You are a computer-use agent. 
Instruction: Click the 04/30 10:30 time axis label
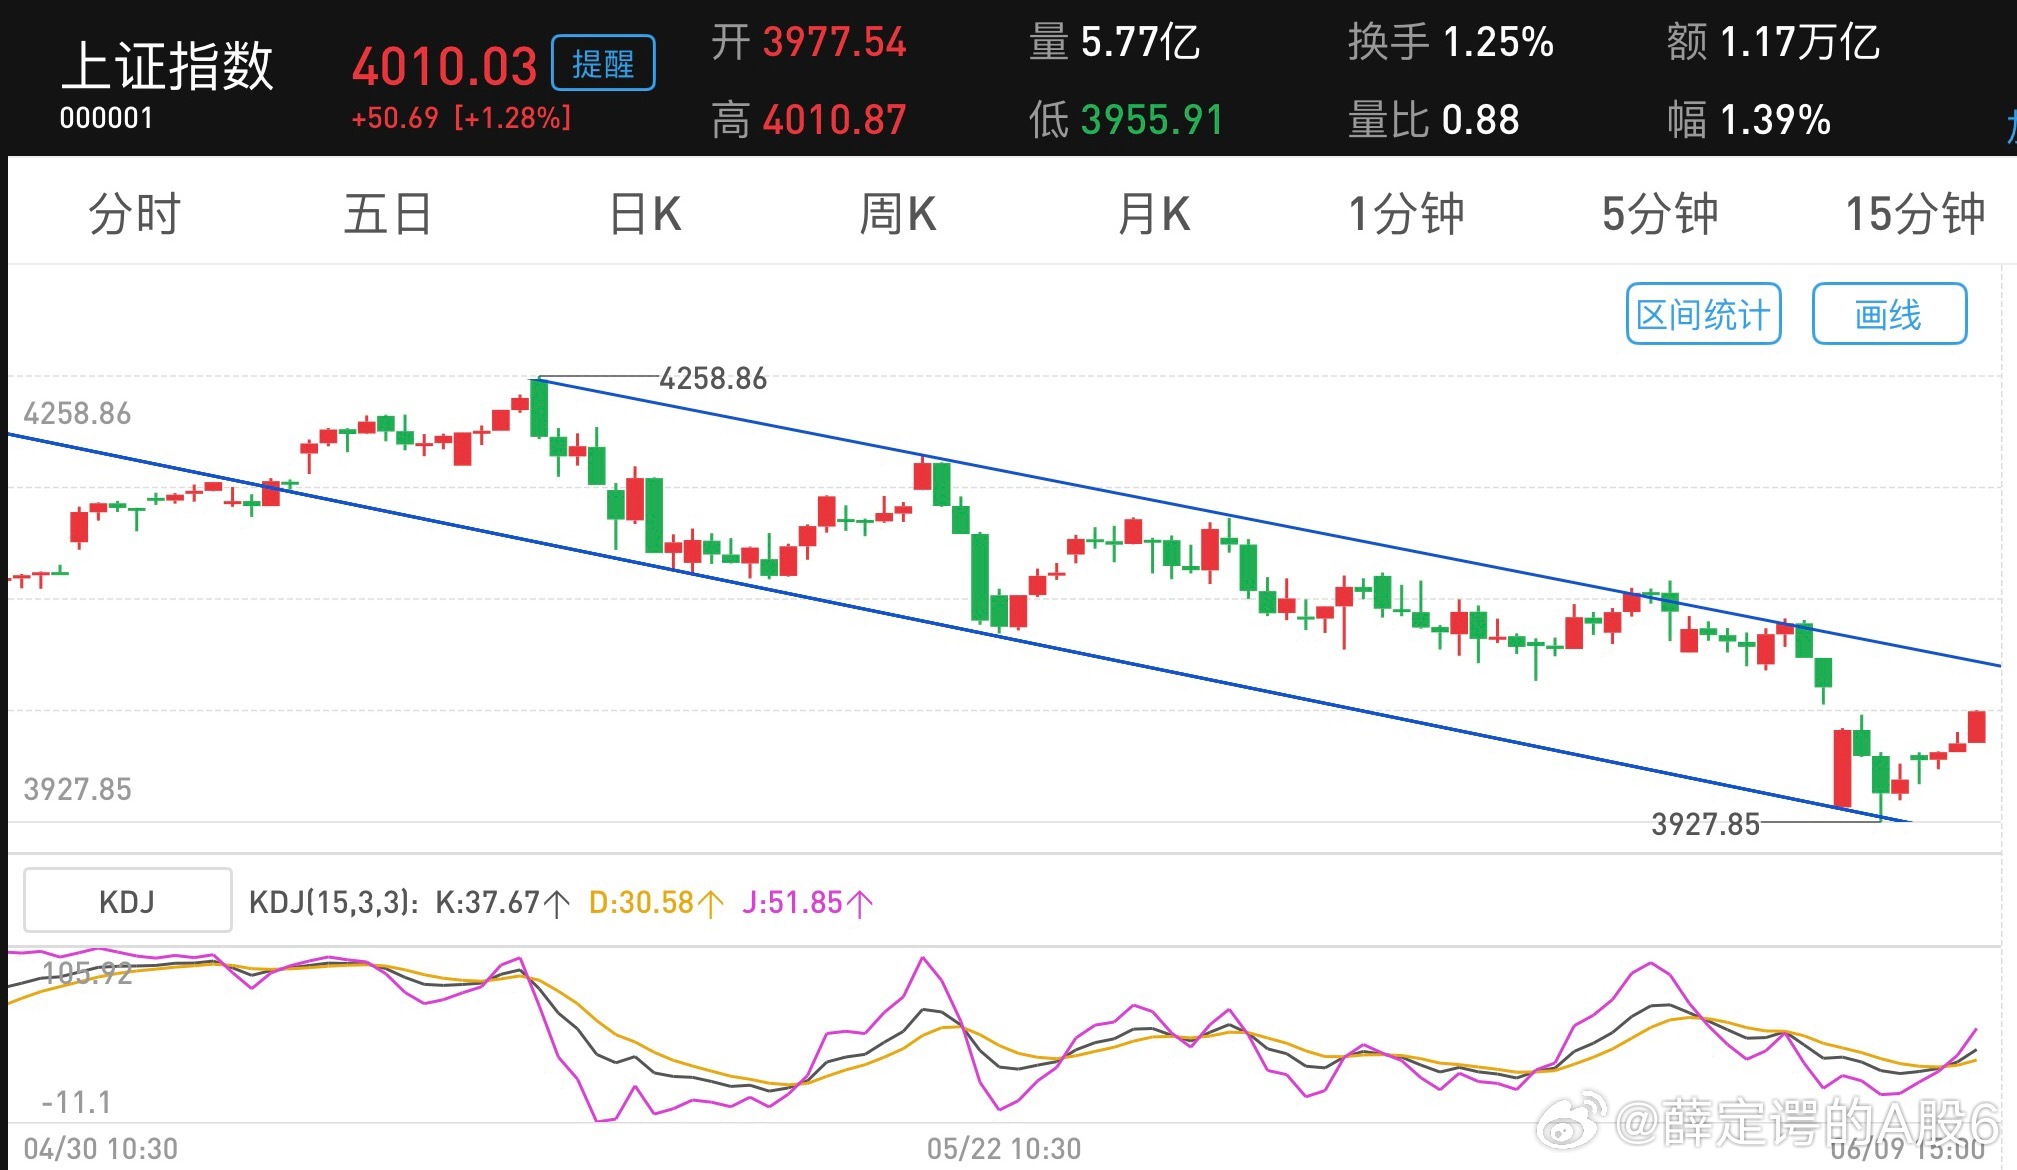pos(100,1148)
